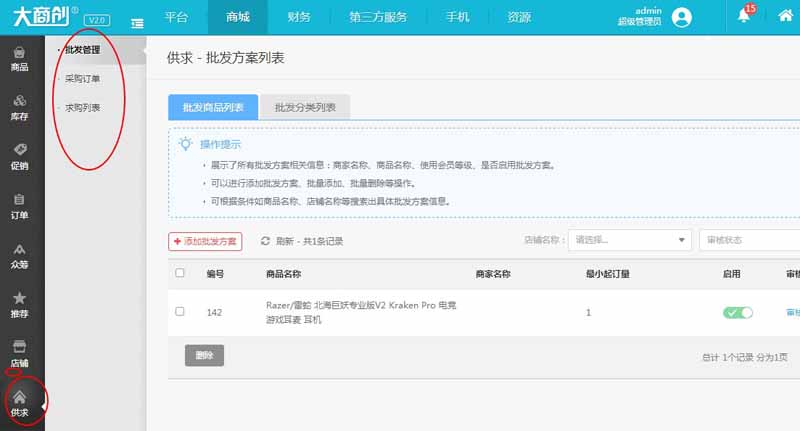This screenshot has width=800, height=431.
Task: Open 采购订单 in the submenu
Action: click(x=83, y=78)
